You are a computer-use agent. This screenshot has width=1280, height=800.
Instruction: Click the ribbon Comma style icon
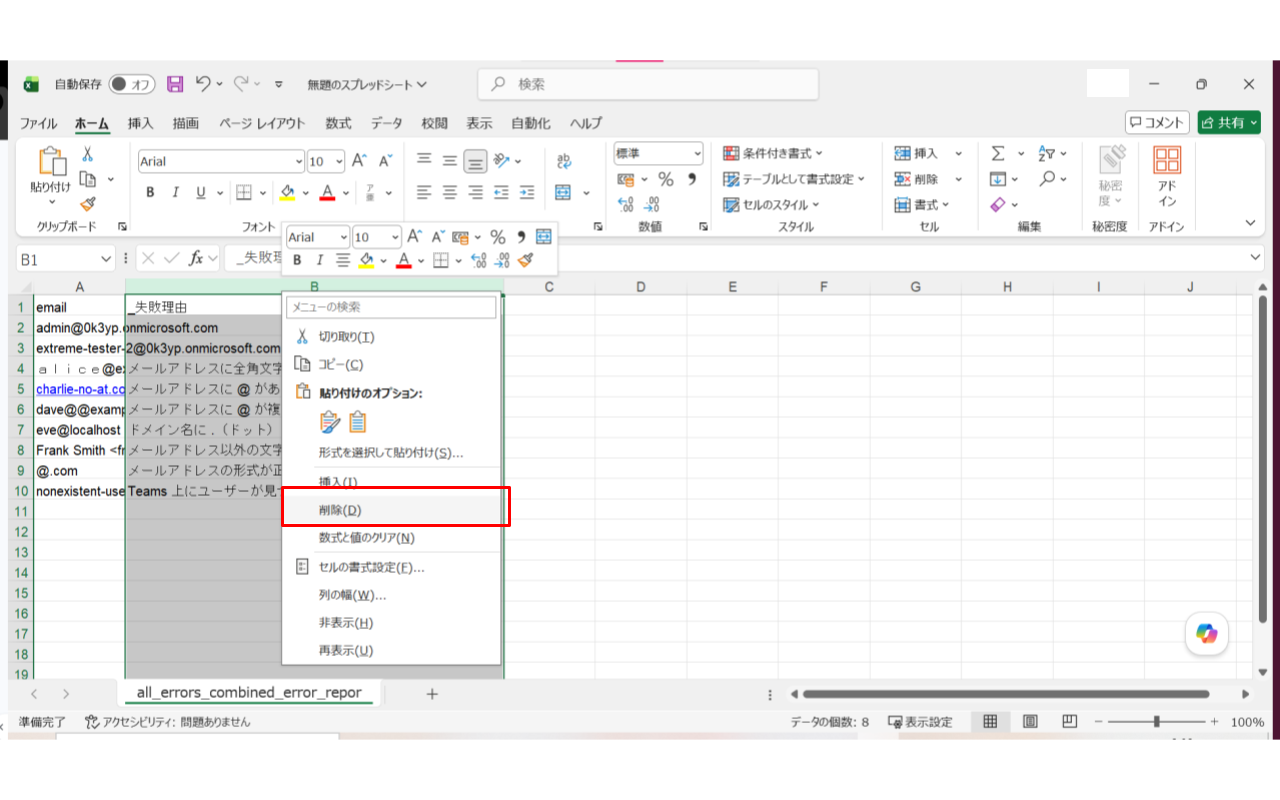tap(691, 180)
